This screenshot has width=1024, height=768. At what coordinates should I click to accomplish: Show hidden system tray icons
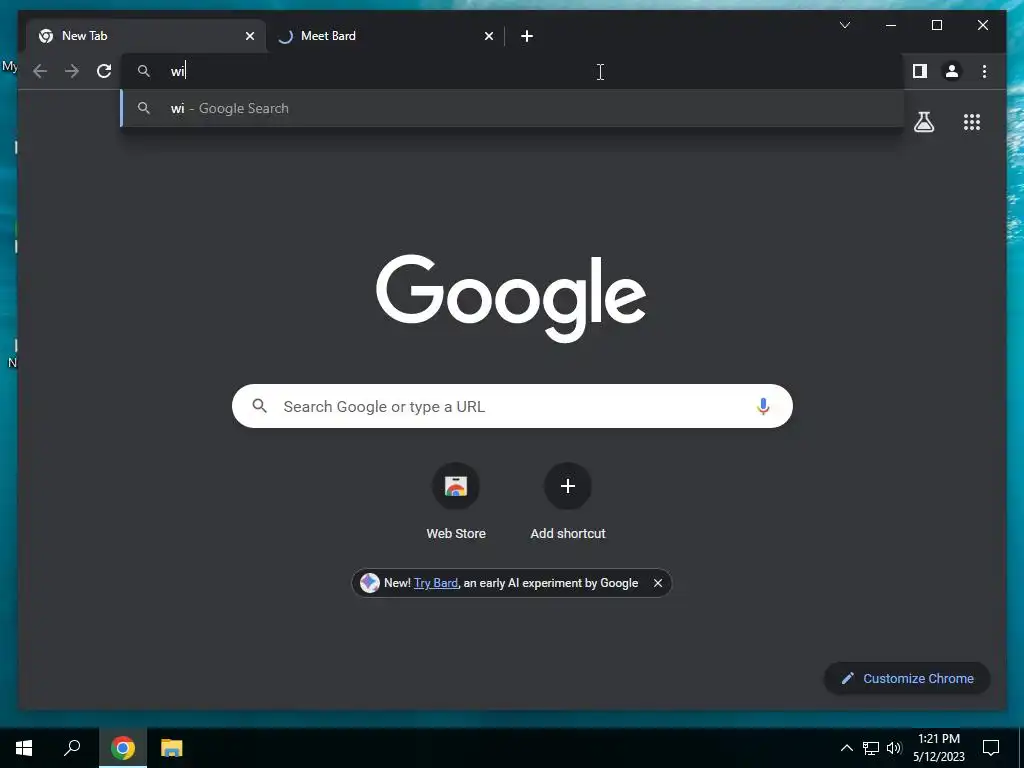pos(846,748)
